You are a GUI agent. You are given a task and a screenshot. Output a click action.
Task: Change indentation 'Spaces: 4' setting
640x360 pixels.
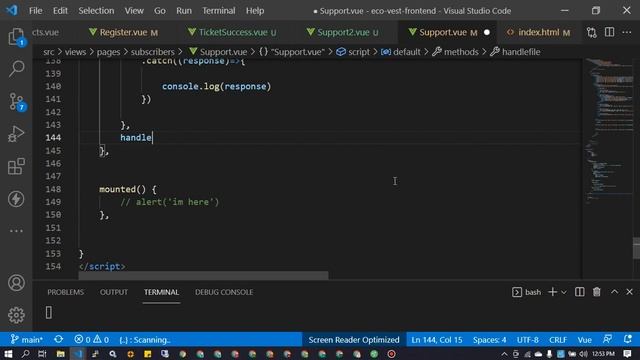click(x=489, y=340)
